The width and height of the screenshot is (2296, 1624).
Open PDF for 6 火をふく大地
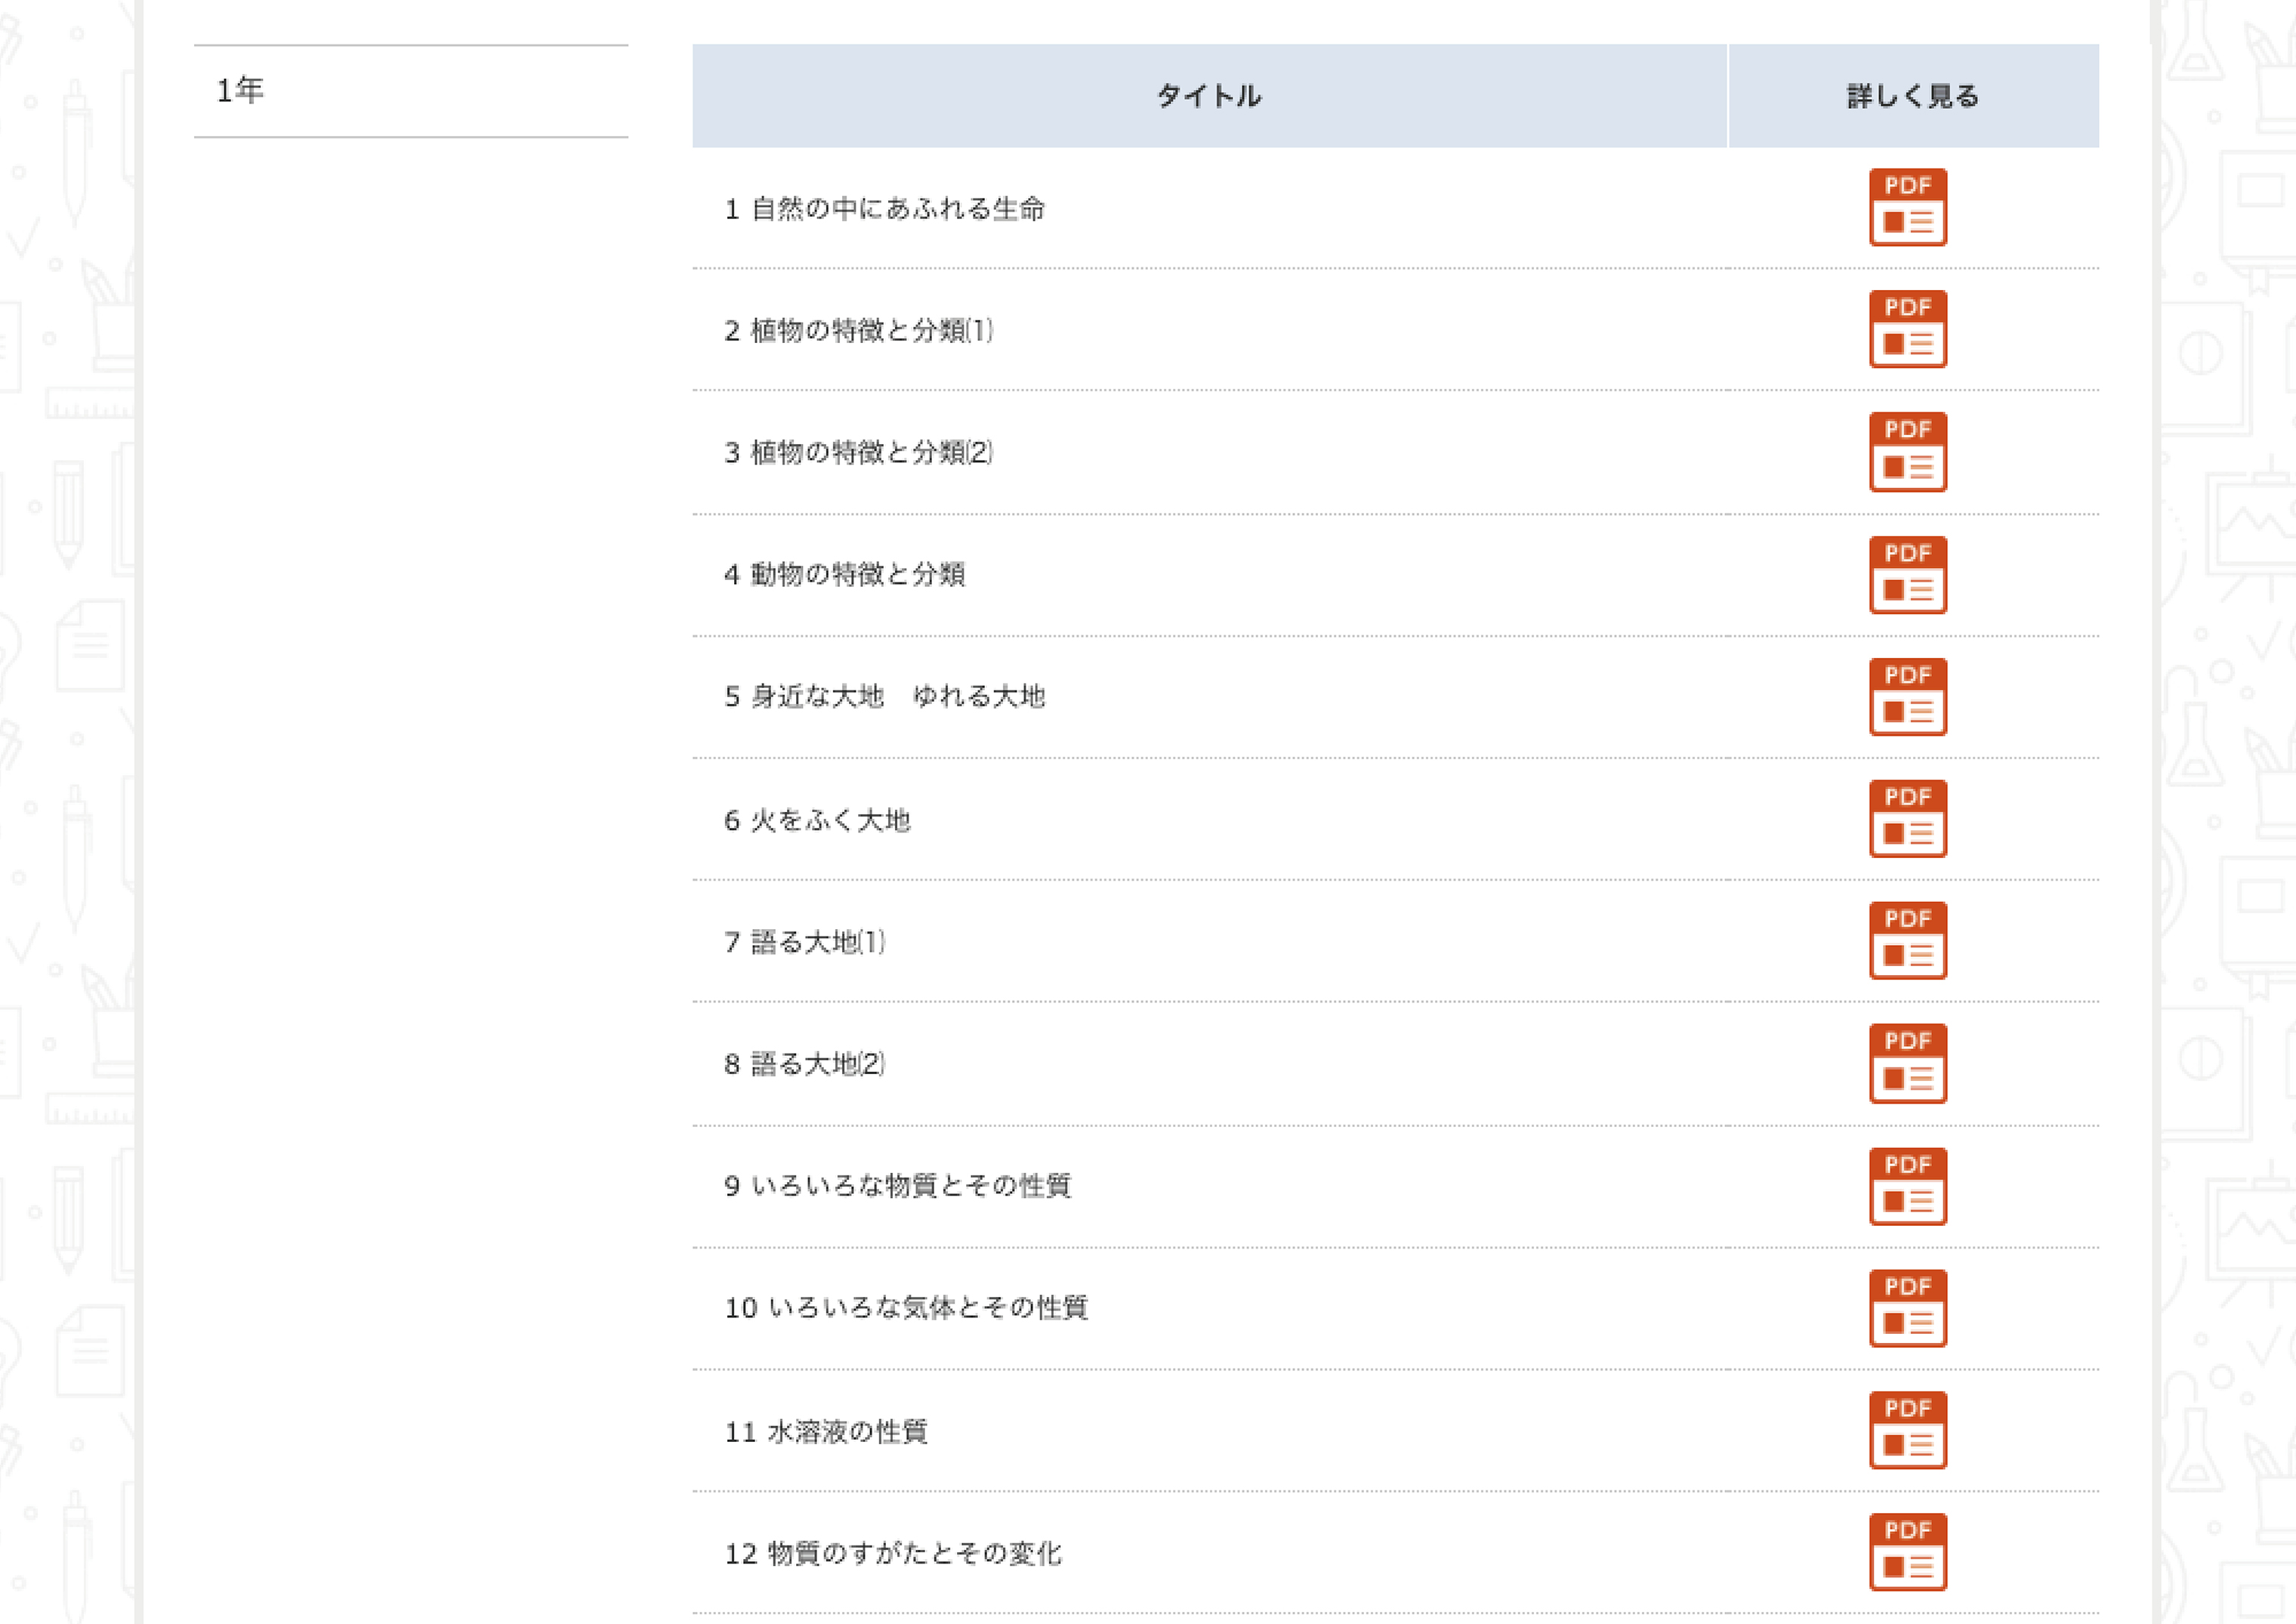pos(1907,818)
